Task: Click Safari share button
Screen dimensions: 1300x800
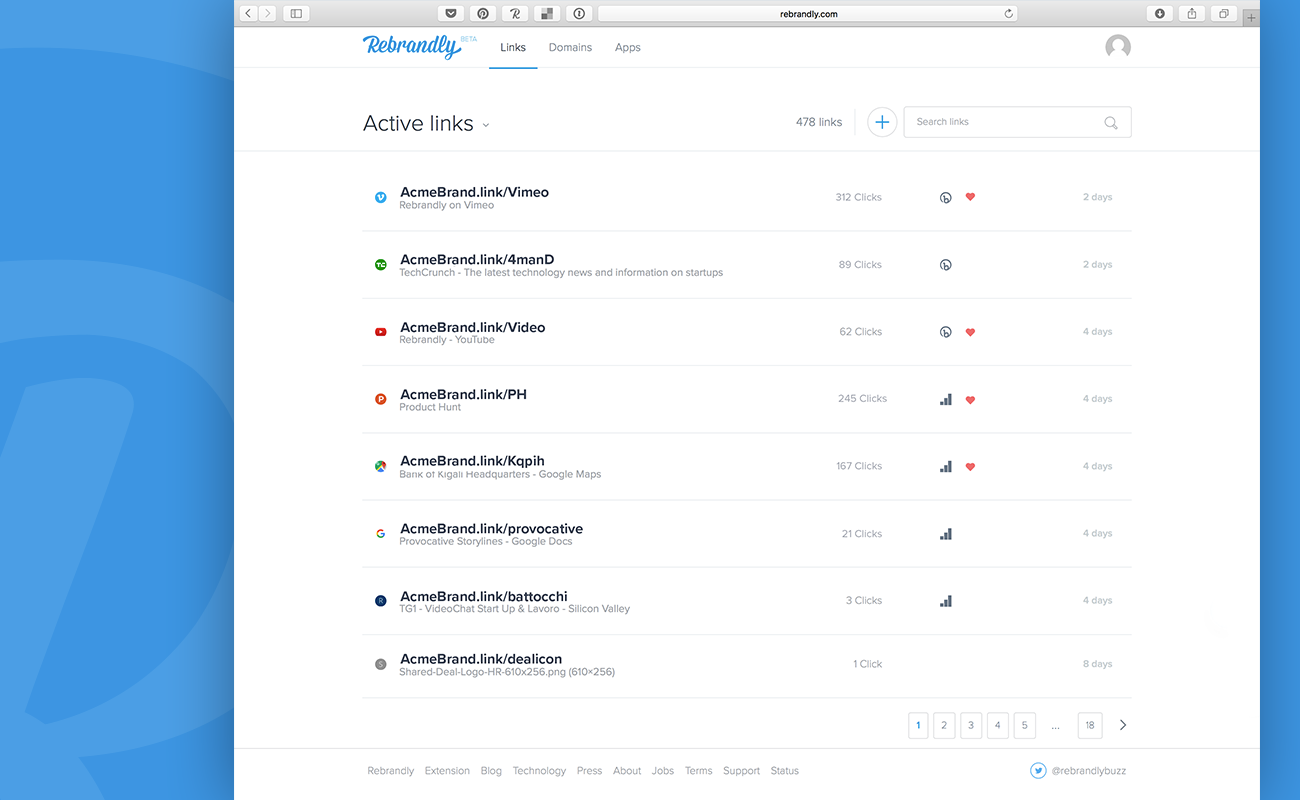Action: [1192, 14]
